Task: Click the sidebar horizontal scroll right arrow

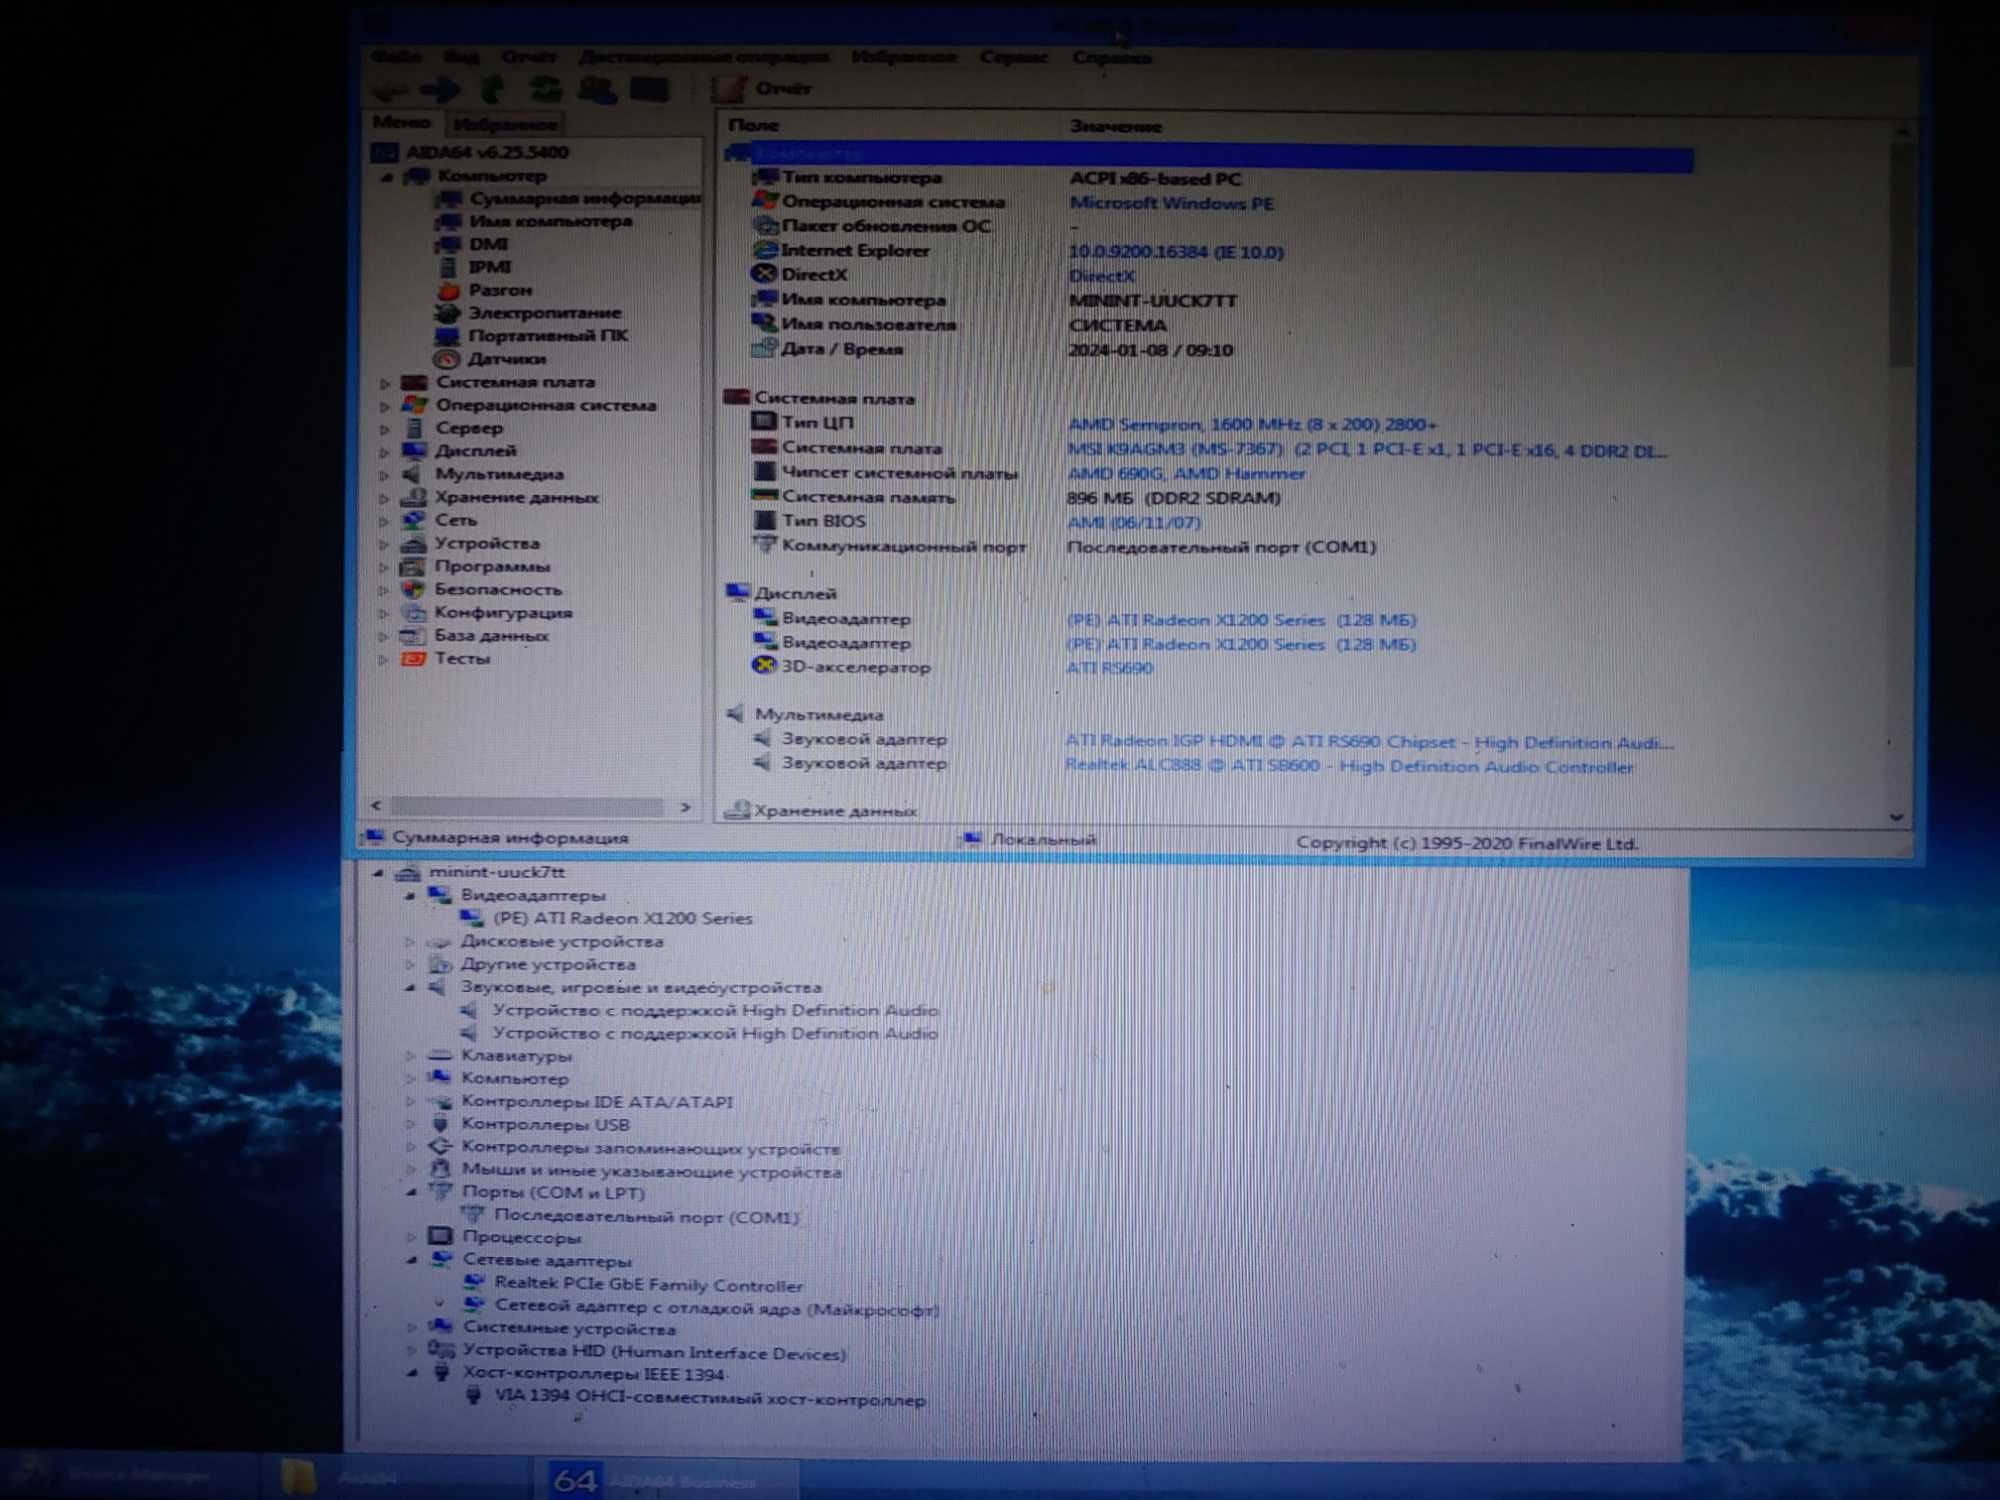Action: coord(685,807)
